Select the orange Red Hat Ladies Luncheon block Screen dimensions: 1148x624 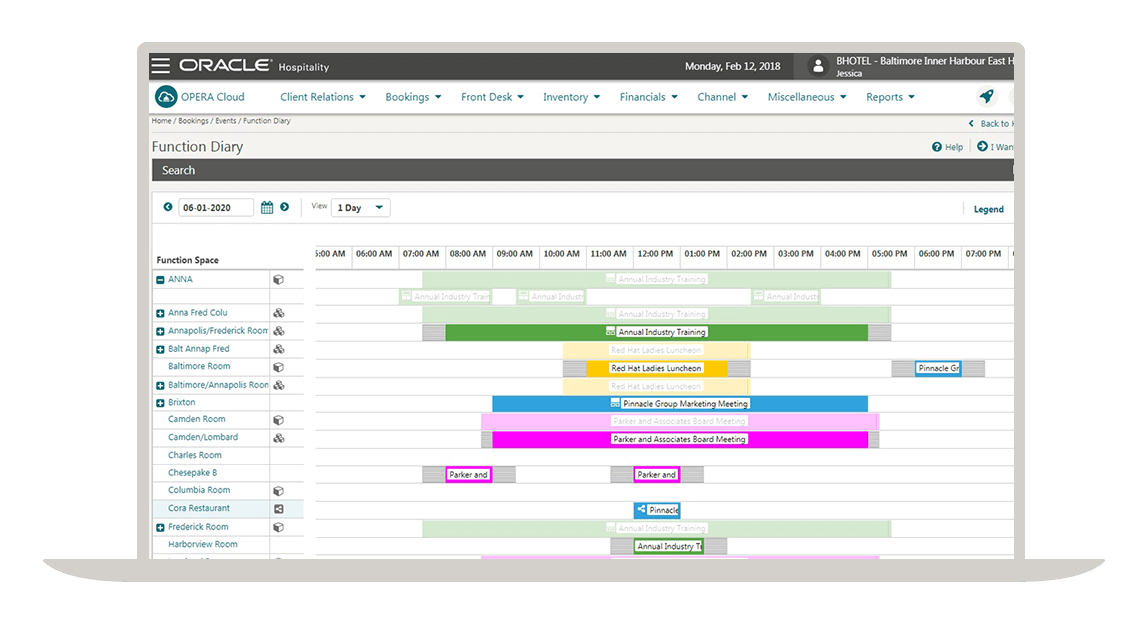[x=656, y=368]
